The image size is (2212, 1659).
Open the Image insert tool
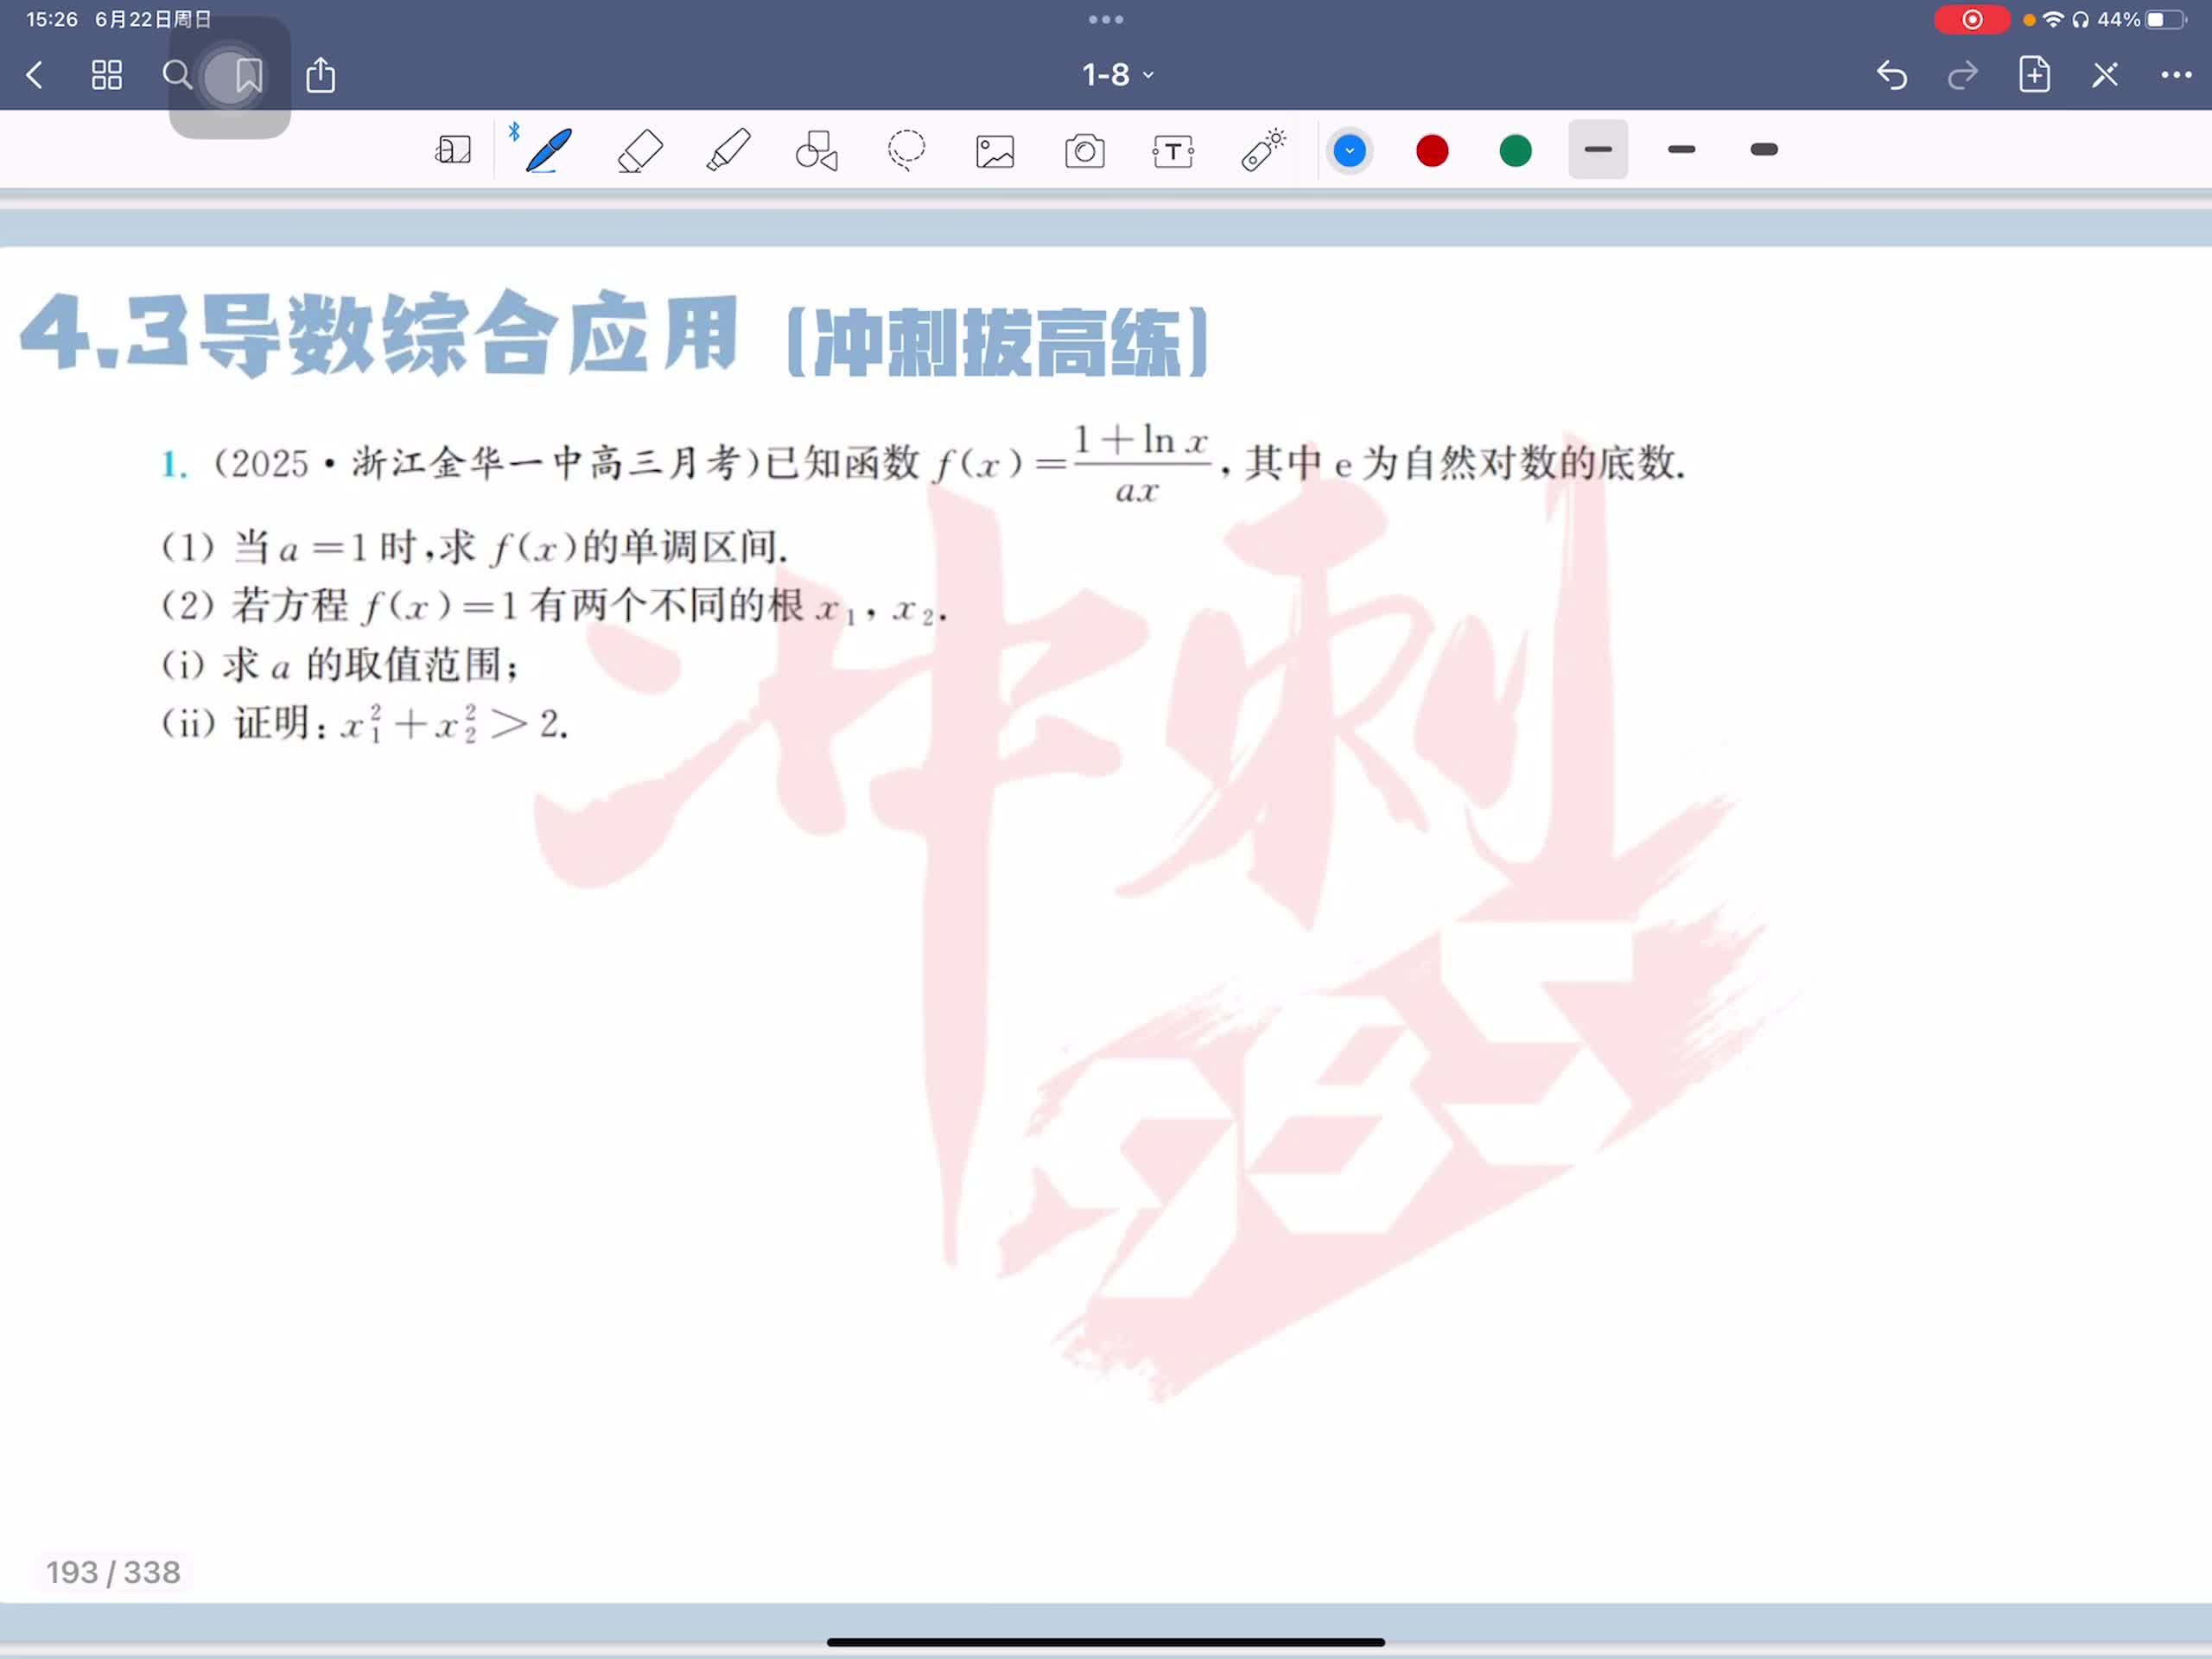(995, 151)
